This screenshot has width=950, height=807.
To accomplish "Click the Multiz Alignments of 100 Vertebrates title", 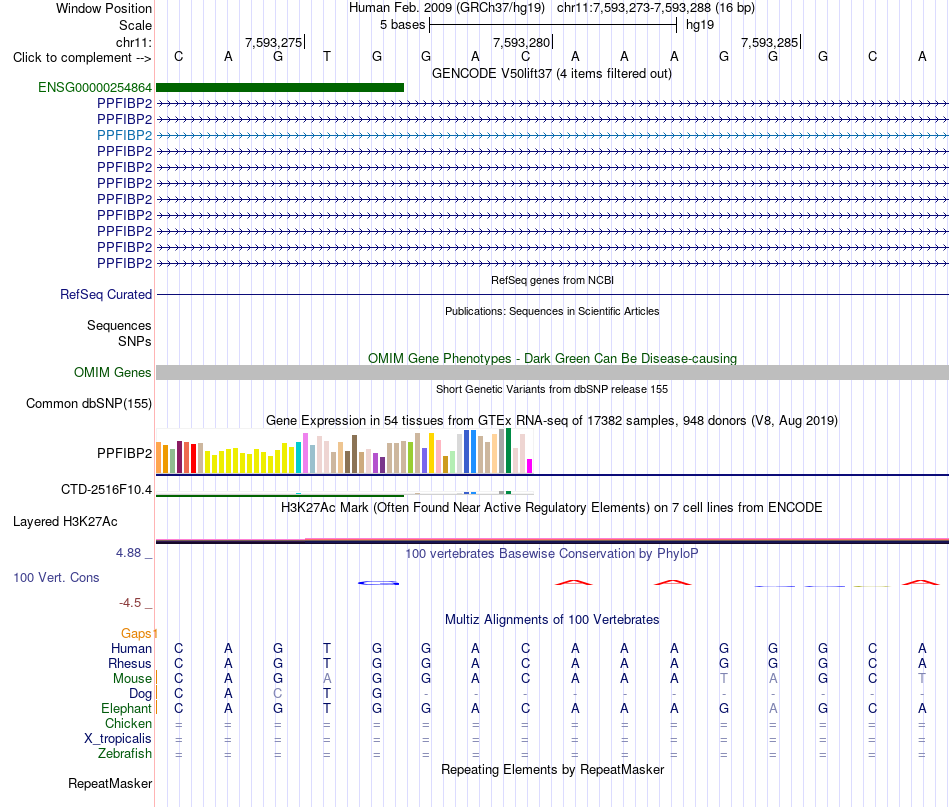I will [x=552, y=619].
